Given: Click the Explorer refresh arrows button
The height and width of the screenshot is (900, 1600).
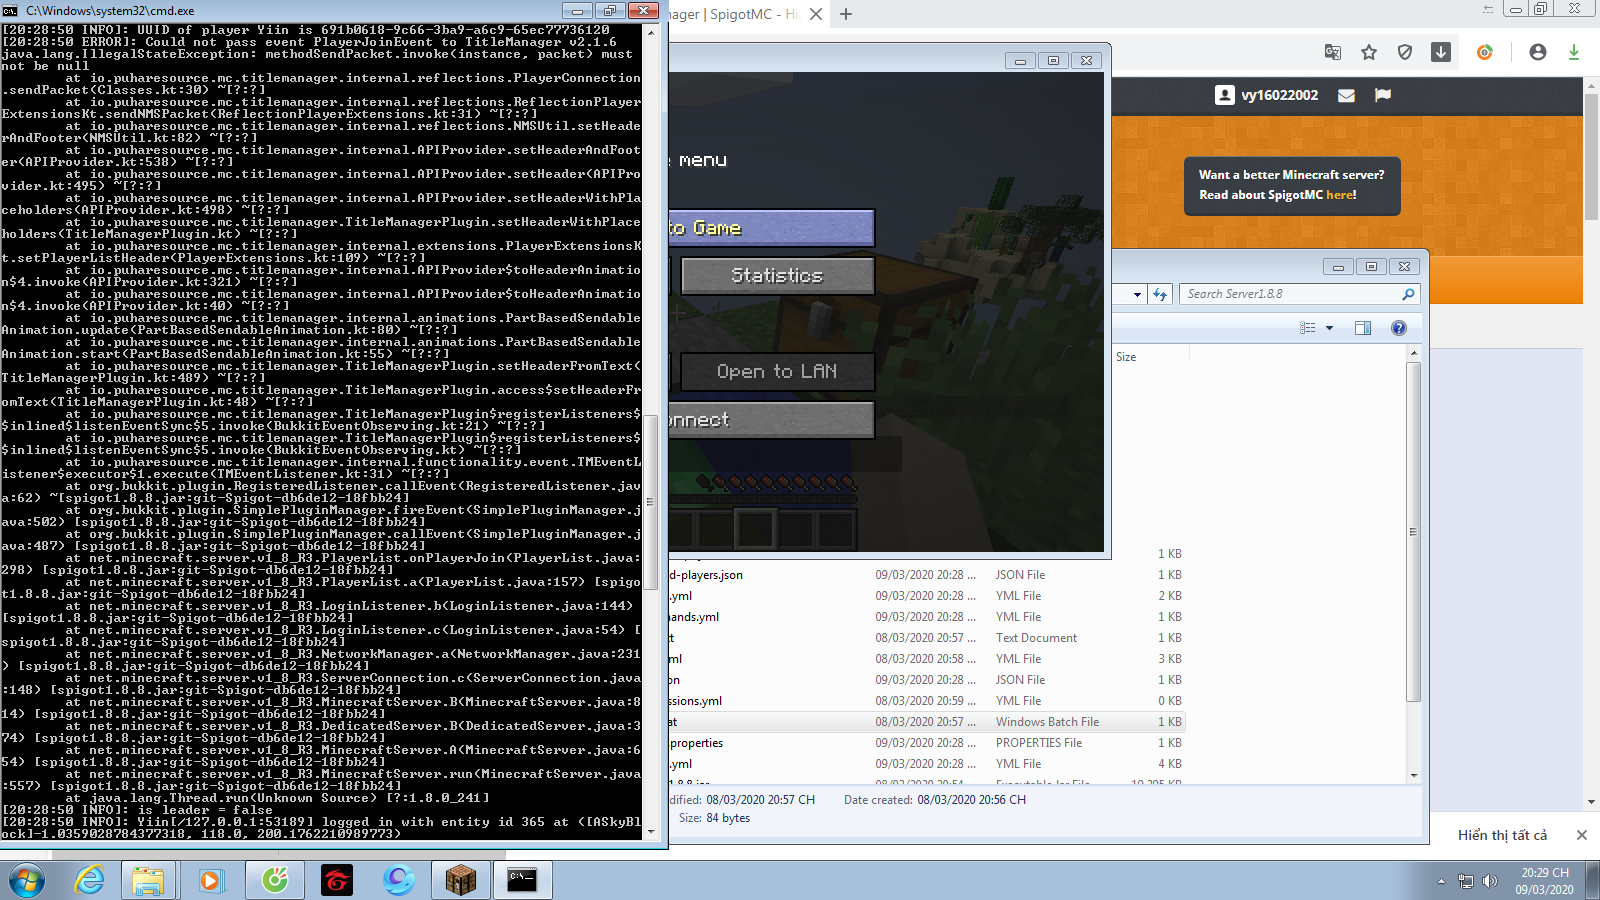Looking at the screenshot, I should [1160, 294].
